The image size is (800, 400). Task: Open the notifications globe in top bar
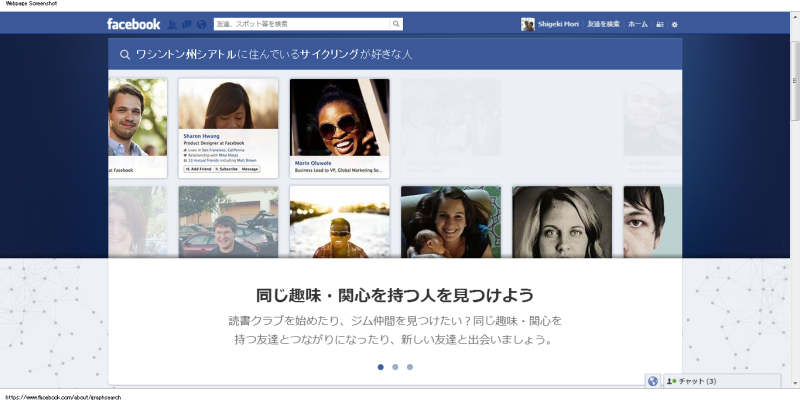pyautogui.click(x=201, y=24)
